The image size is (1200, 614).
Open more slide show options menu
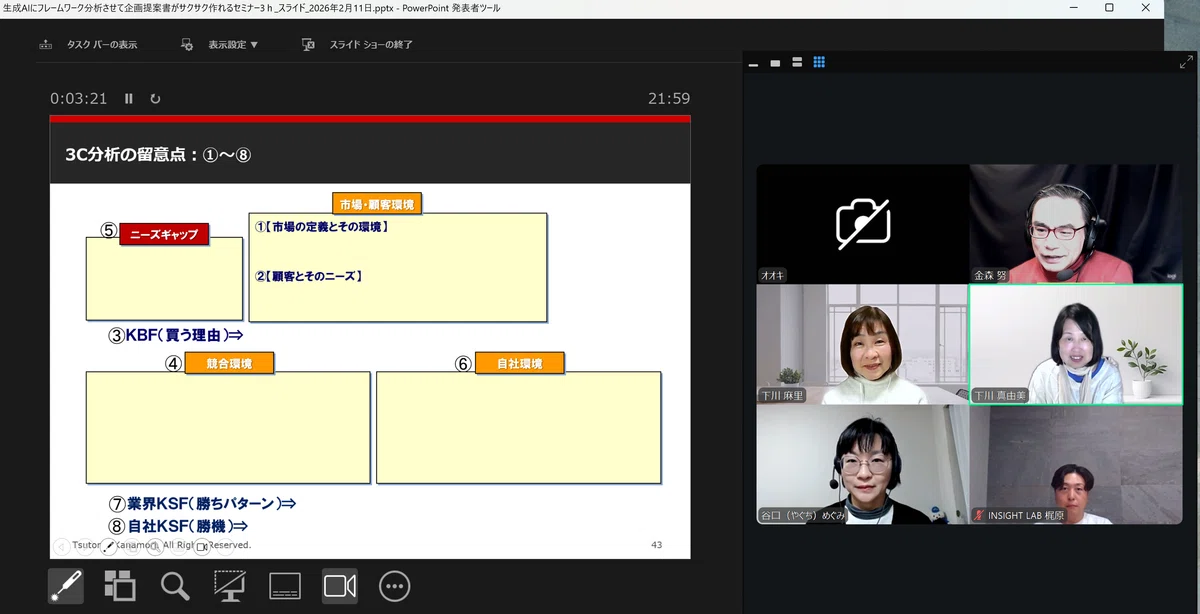[x=395, y=586]
